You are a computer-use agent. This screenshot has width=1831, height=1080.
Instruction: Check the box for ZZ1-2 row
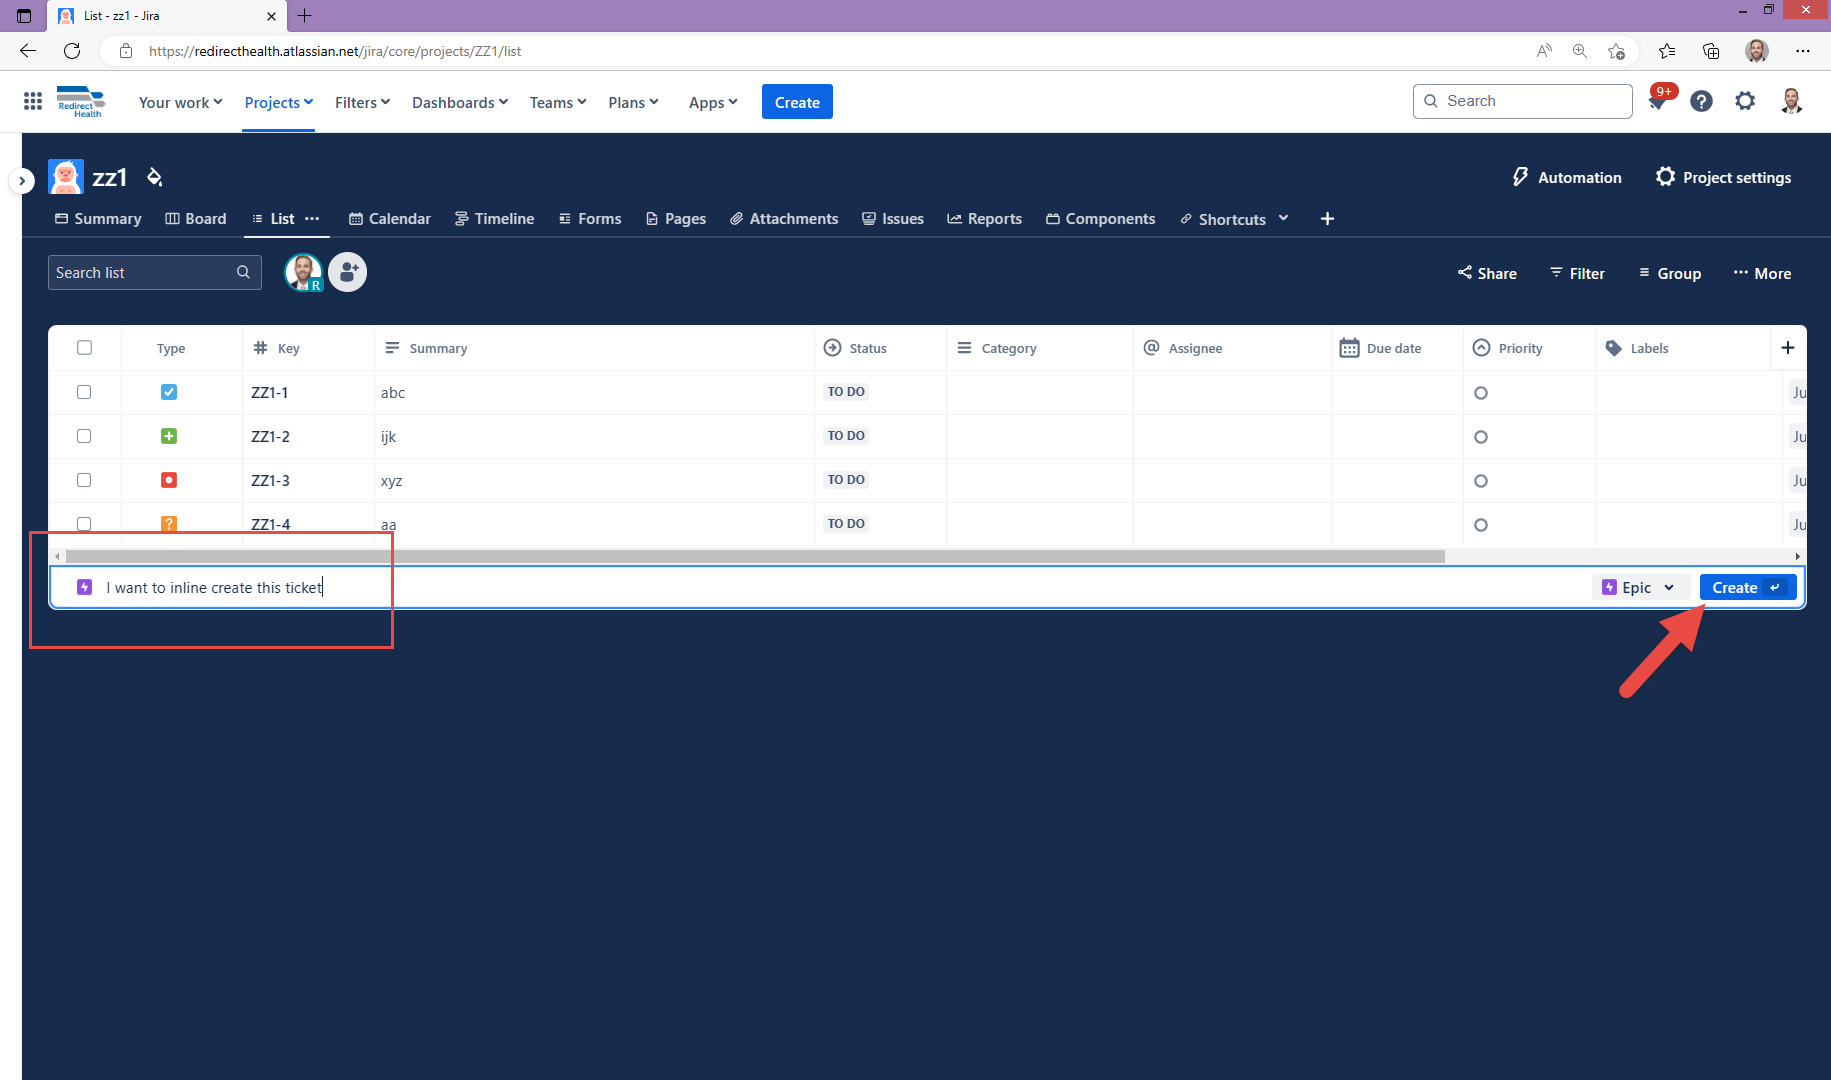click(x=84, y=436)
